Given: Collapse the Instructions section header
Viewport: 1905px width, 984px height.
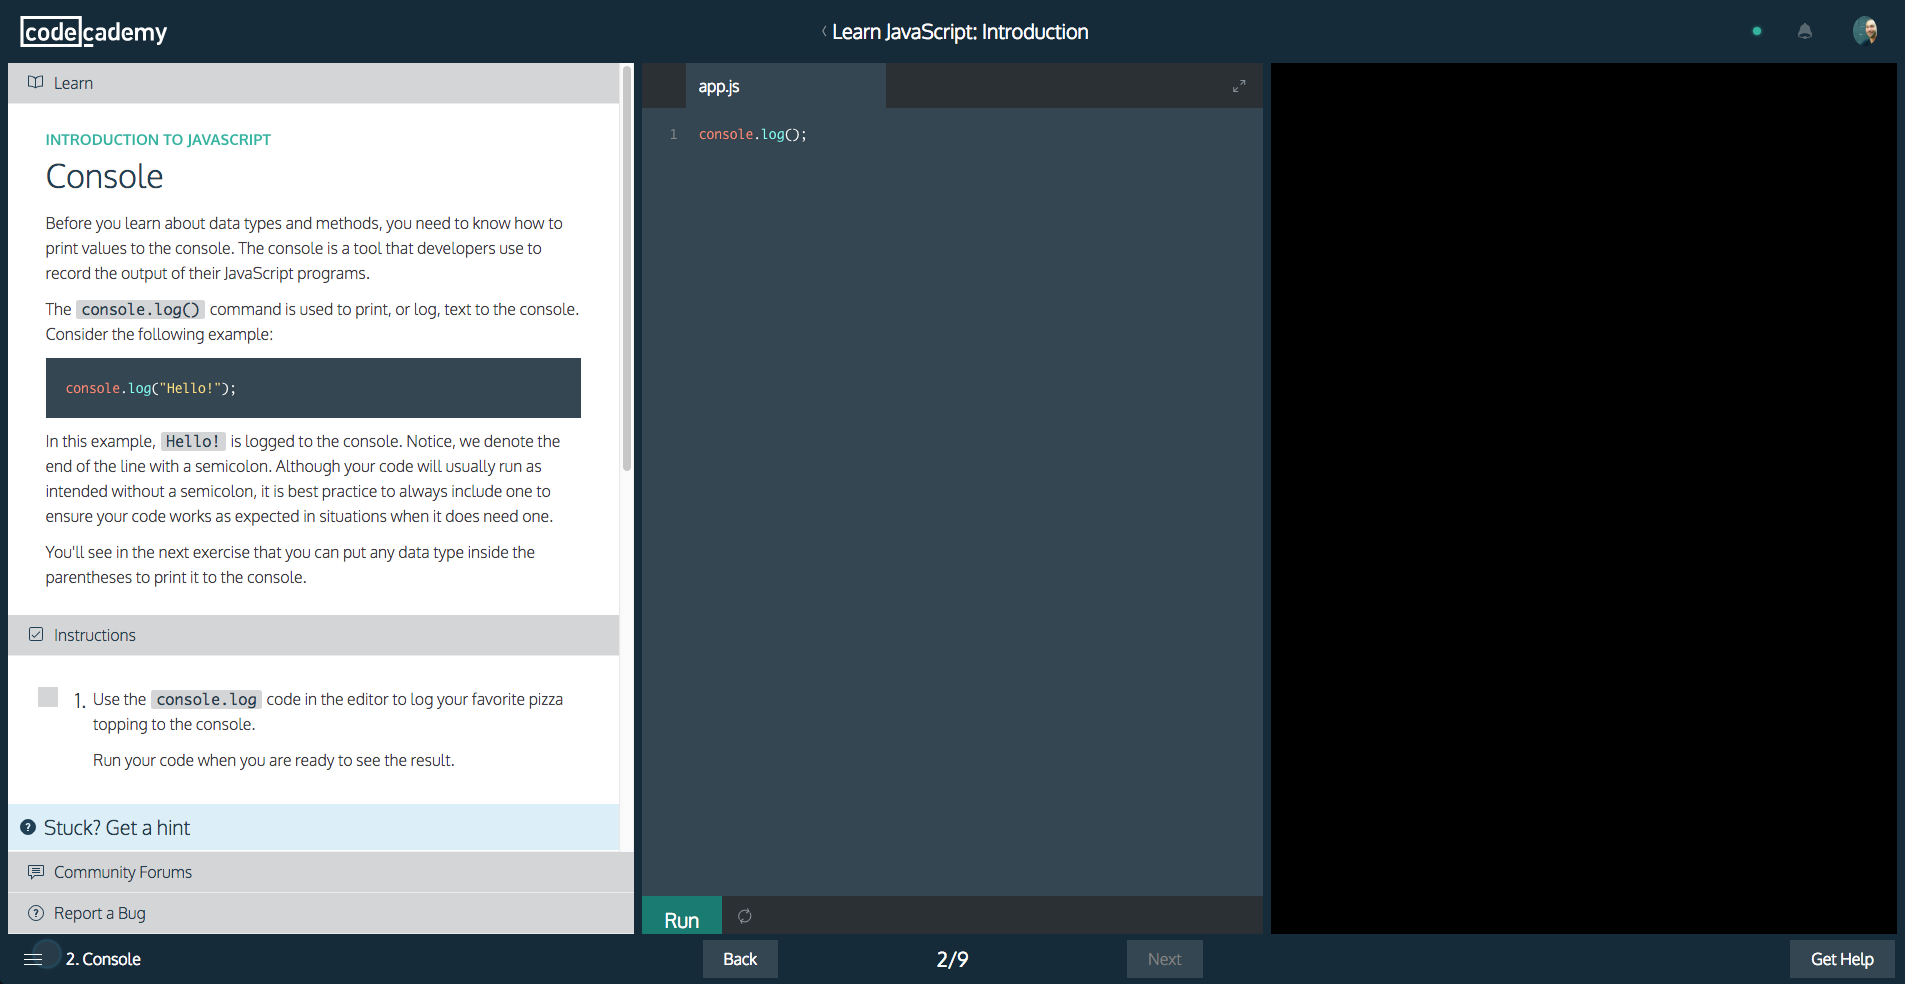Looking at the screenshot, I should [x=314, y=635].
